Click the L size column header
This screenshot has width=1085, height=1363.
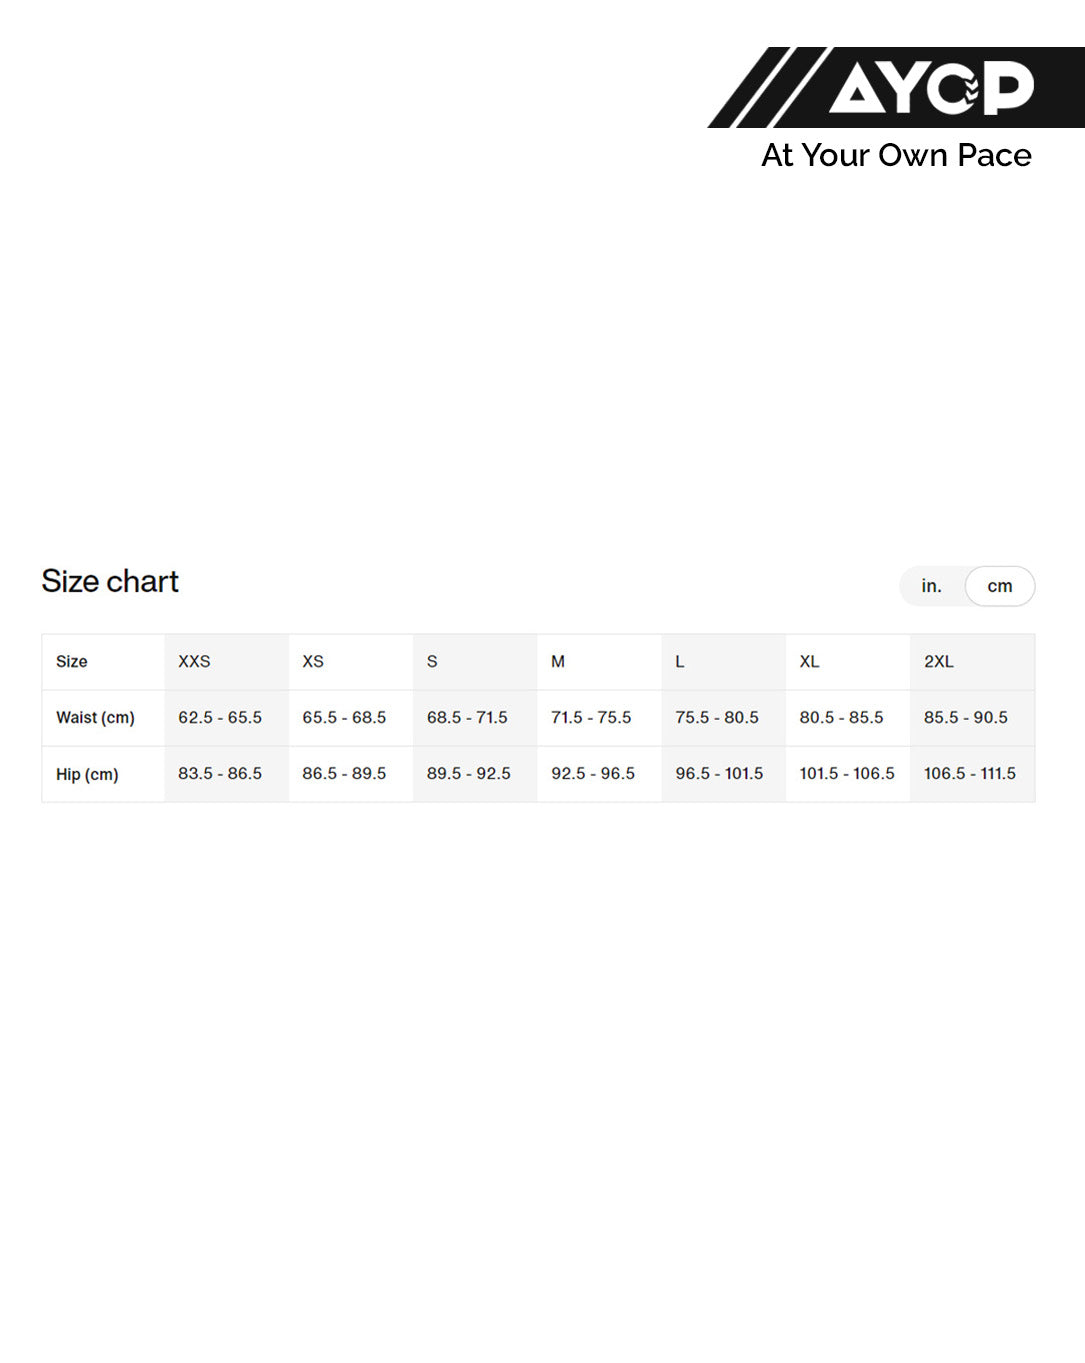click(x=680, y=662)
